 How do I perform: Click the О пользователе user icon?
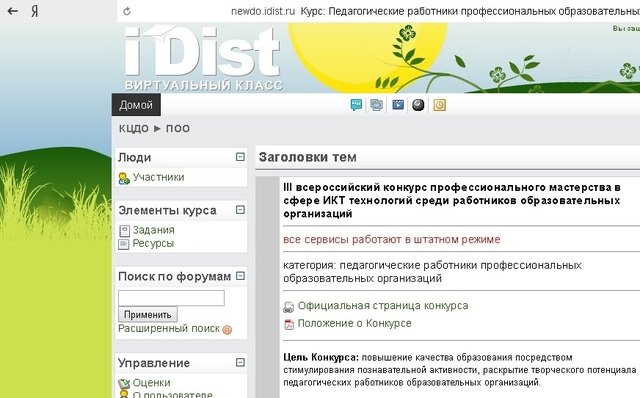click(x=124, y=394)
